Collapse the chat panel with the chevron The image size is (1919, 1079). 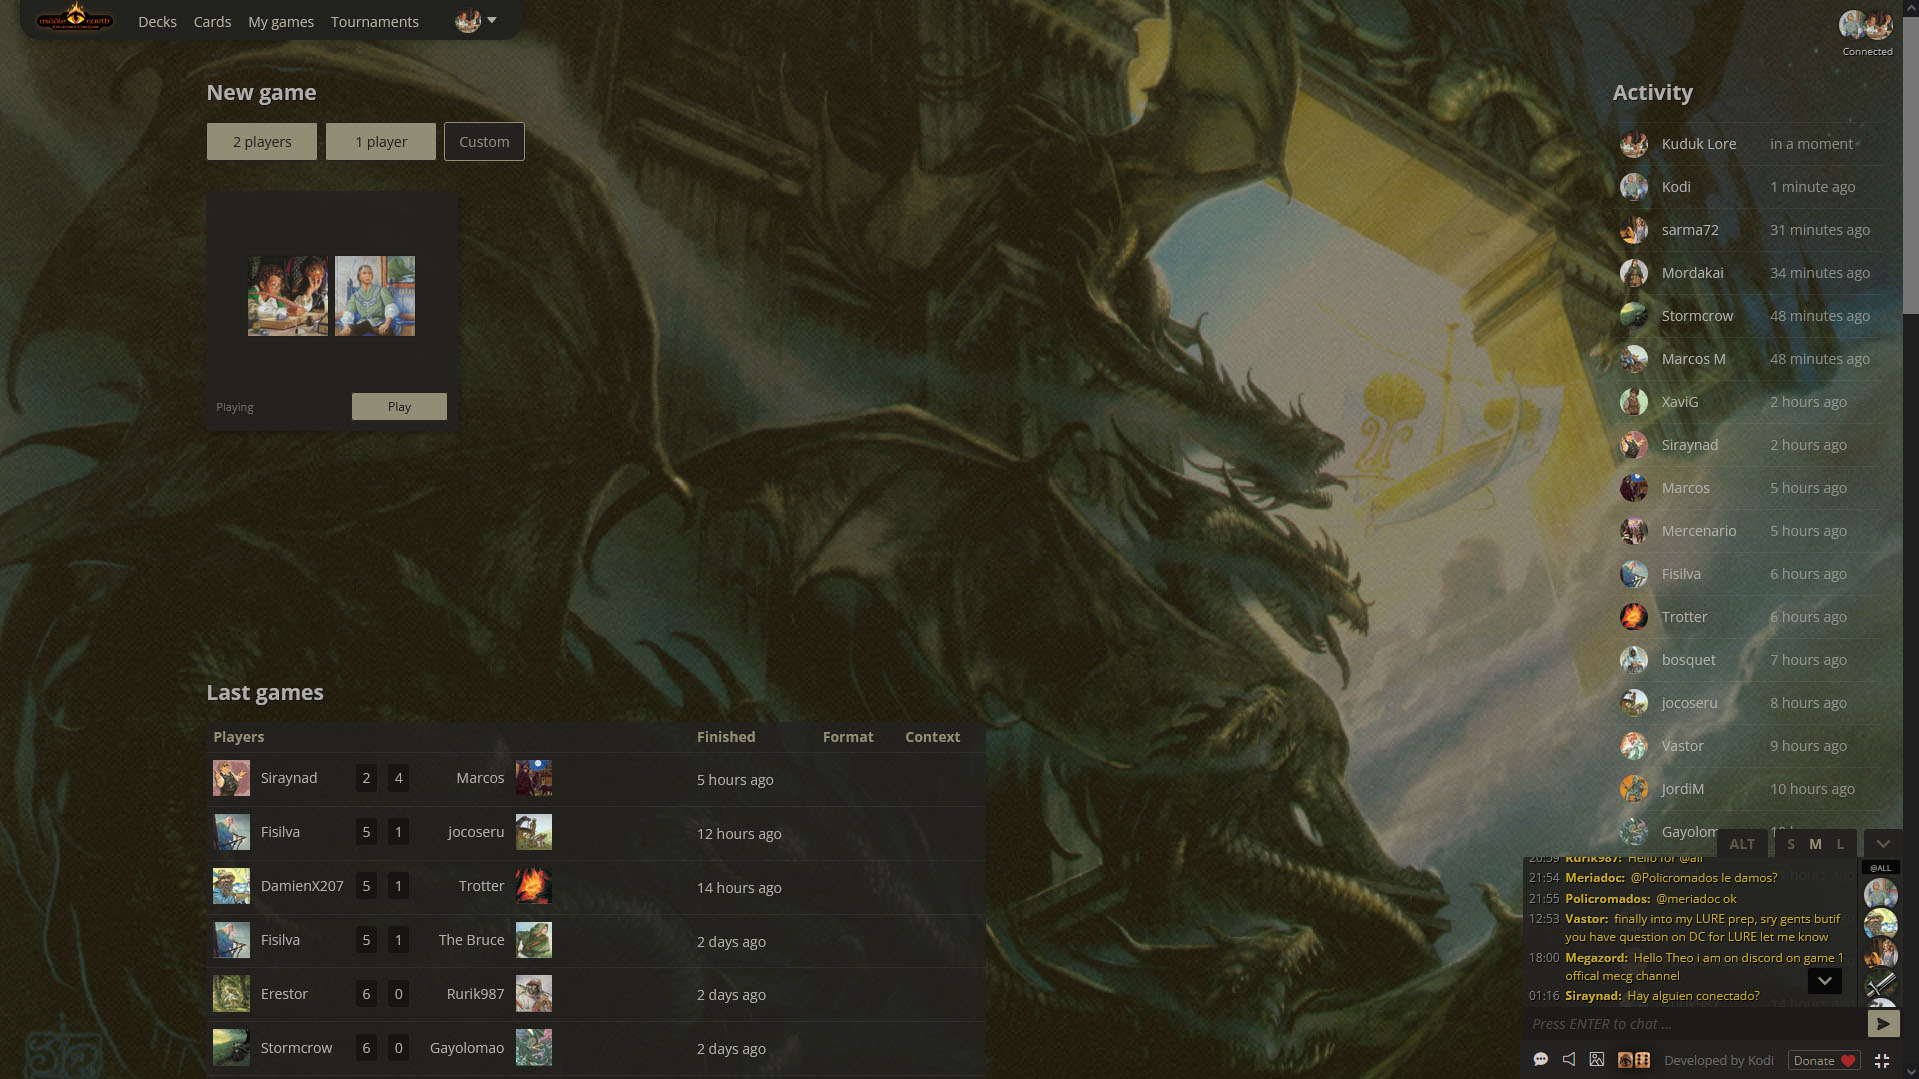1883,844
